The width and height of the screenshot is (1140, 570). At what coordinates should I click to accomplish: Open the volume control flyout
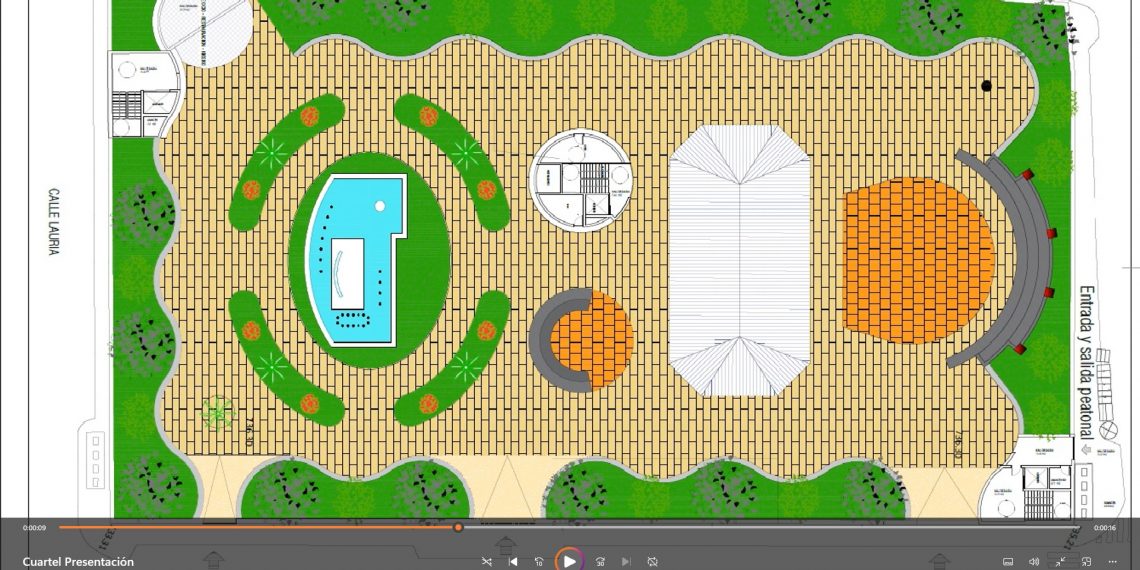click(1034, 562)
